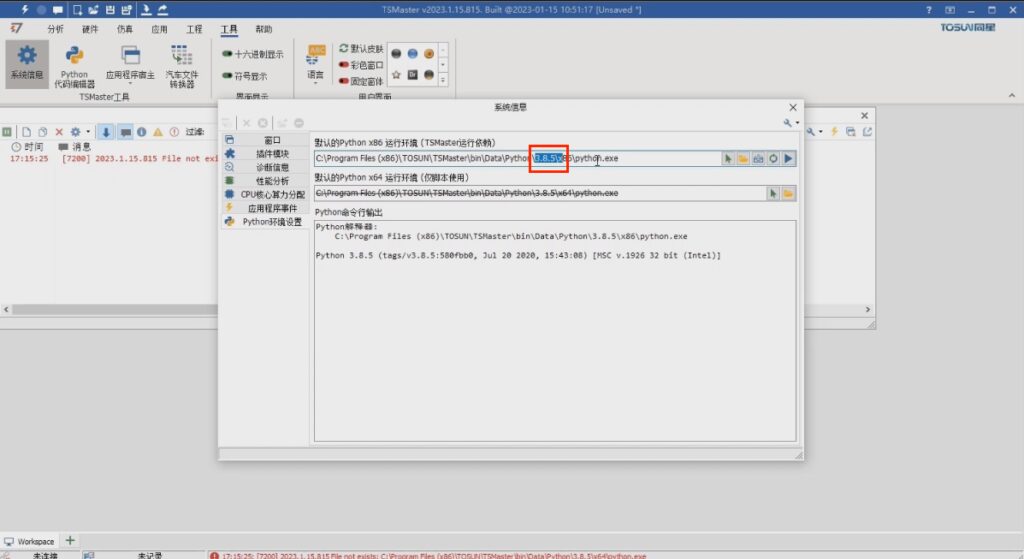Open the 分析 ribbon tab
Image resolution: width=1024 pixels, height=559 pixels.
click(55, 29)
